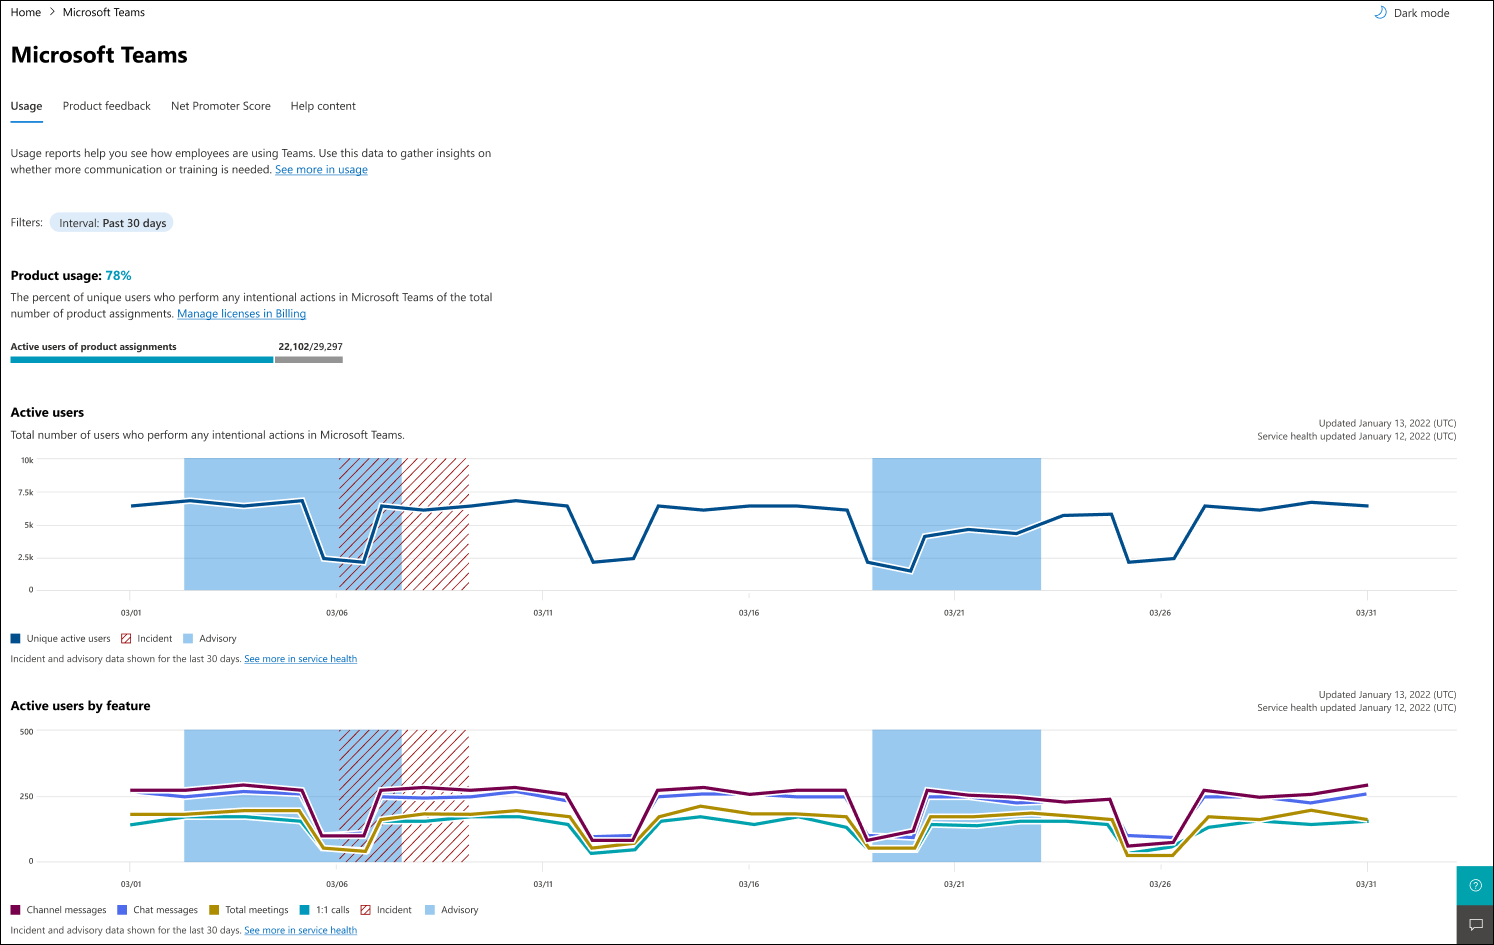Open service health link under feature chart
This screenshot has height=945, width=1494.
301,930
